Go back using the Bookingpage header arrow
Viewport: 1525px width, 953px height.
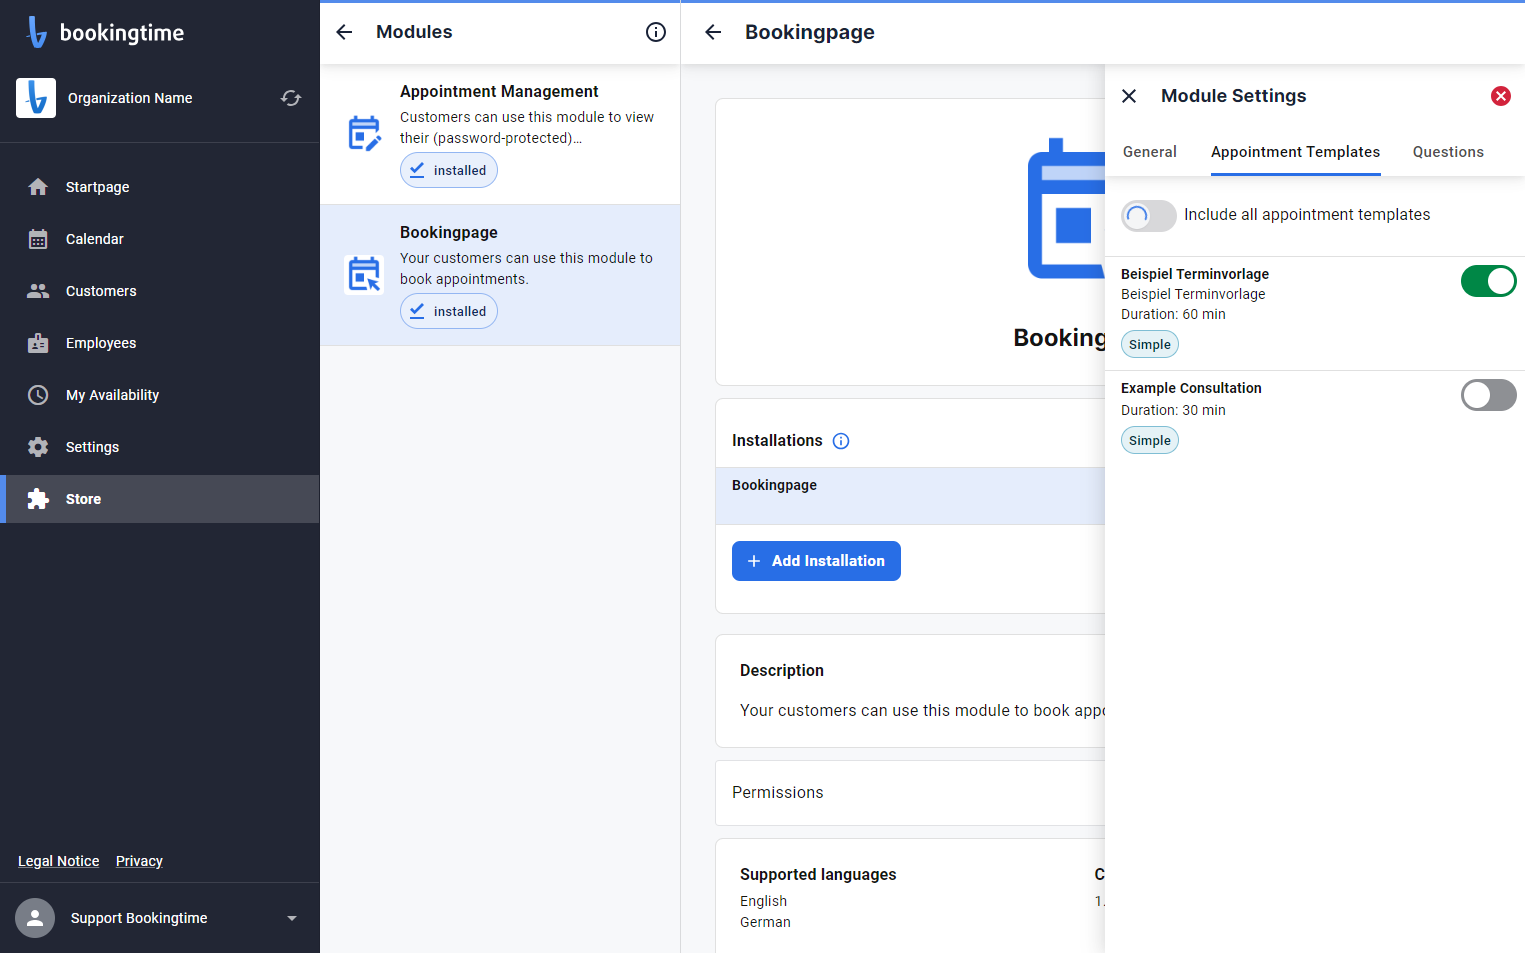pyautogui.click(x=713, y=32)
